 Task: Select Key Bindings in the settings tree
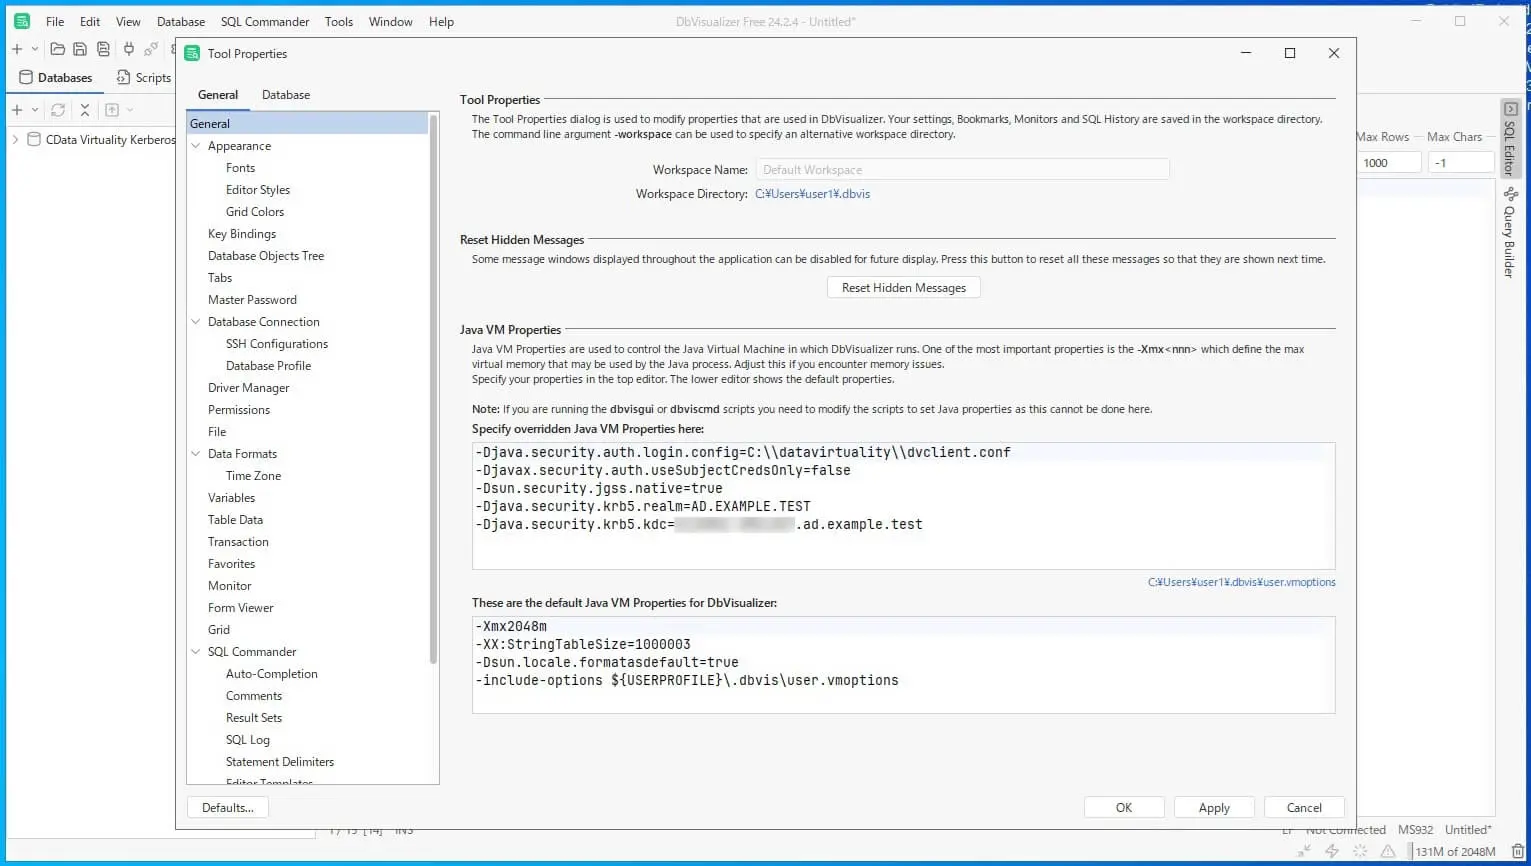click(x=242, y=234)
